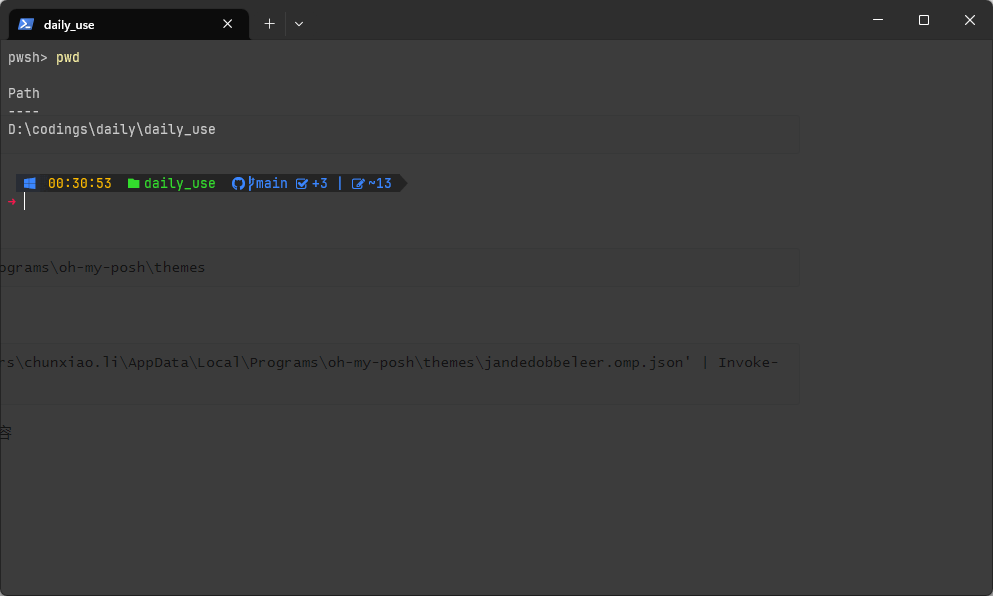Click the ~13 modified count
993x596 pixels.
tap(380, 184)
